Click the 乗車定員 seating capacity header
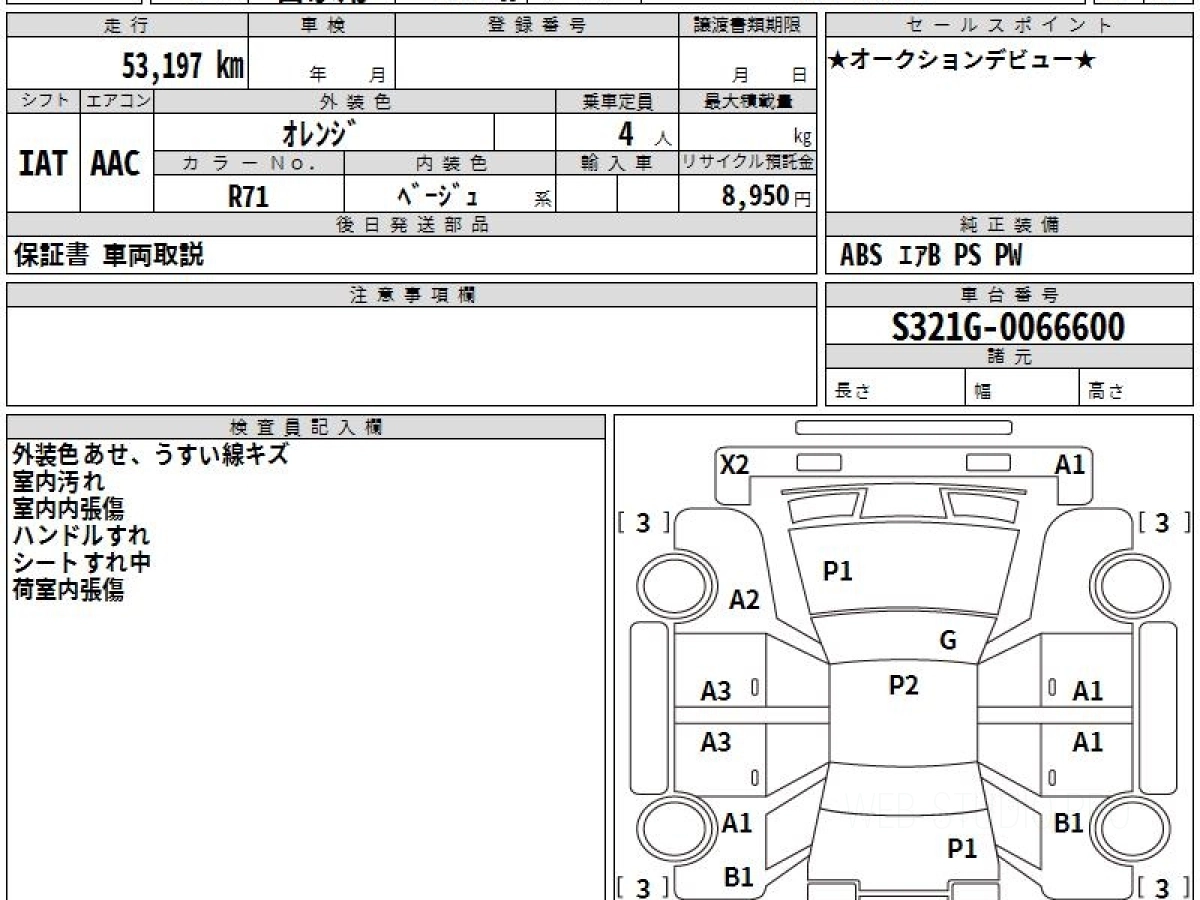This screenshot has width=1200, height=900. [617, 101]
